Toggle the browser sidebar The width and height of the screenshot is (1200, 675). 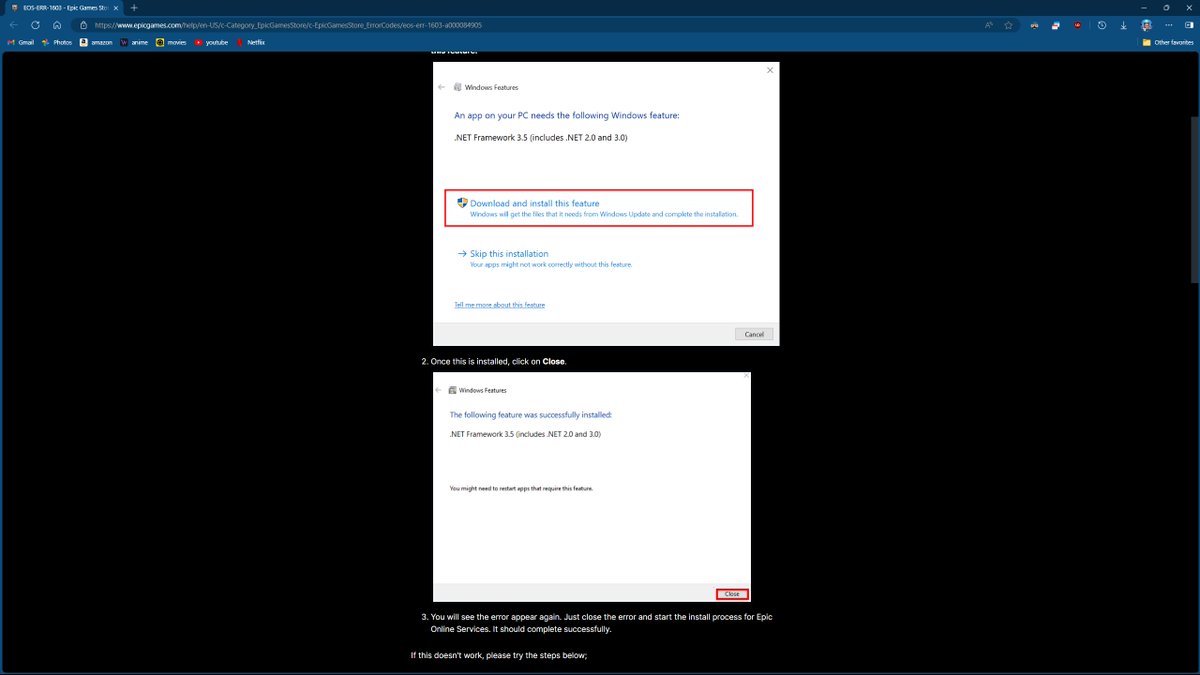[x=1189, y=25]
